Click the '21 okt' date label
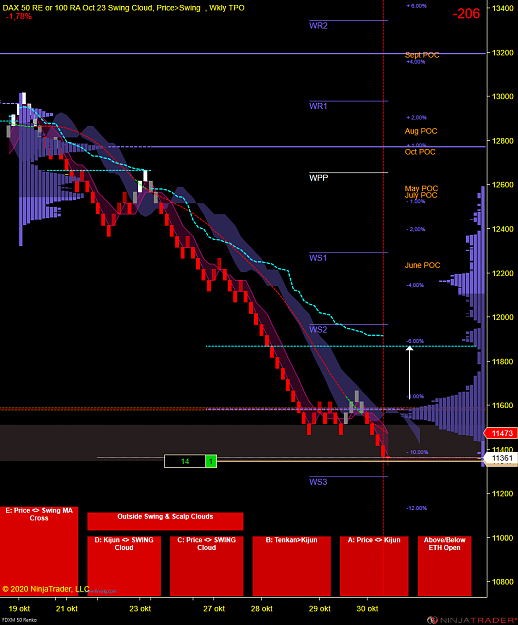 click(x=67, y=609)
